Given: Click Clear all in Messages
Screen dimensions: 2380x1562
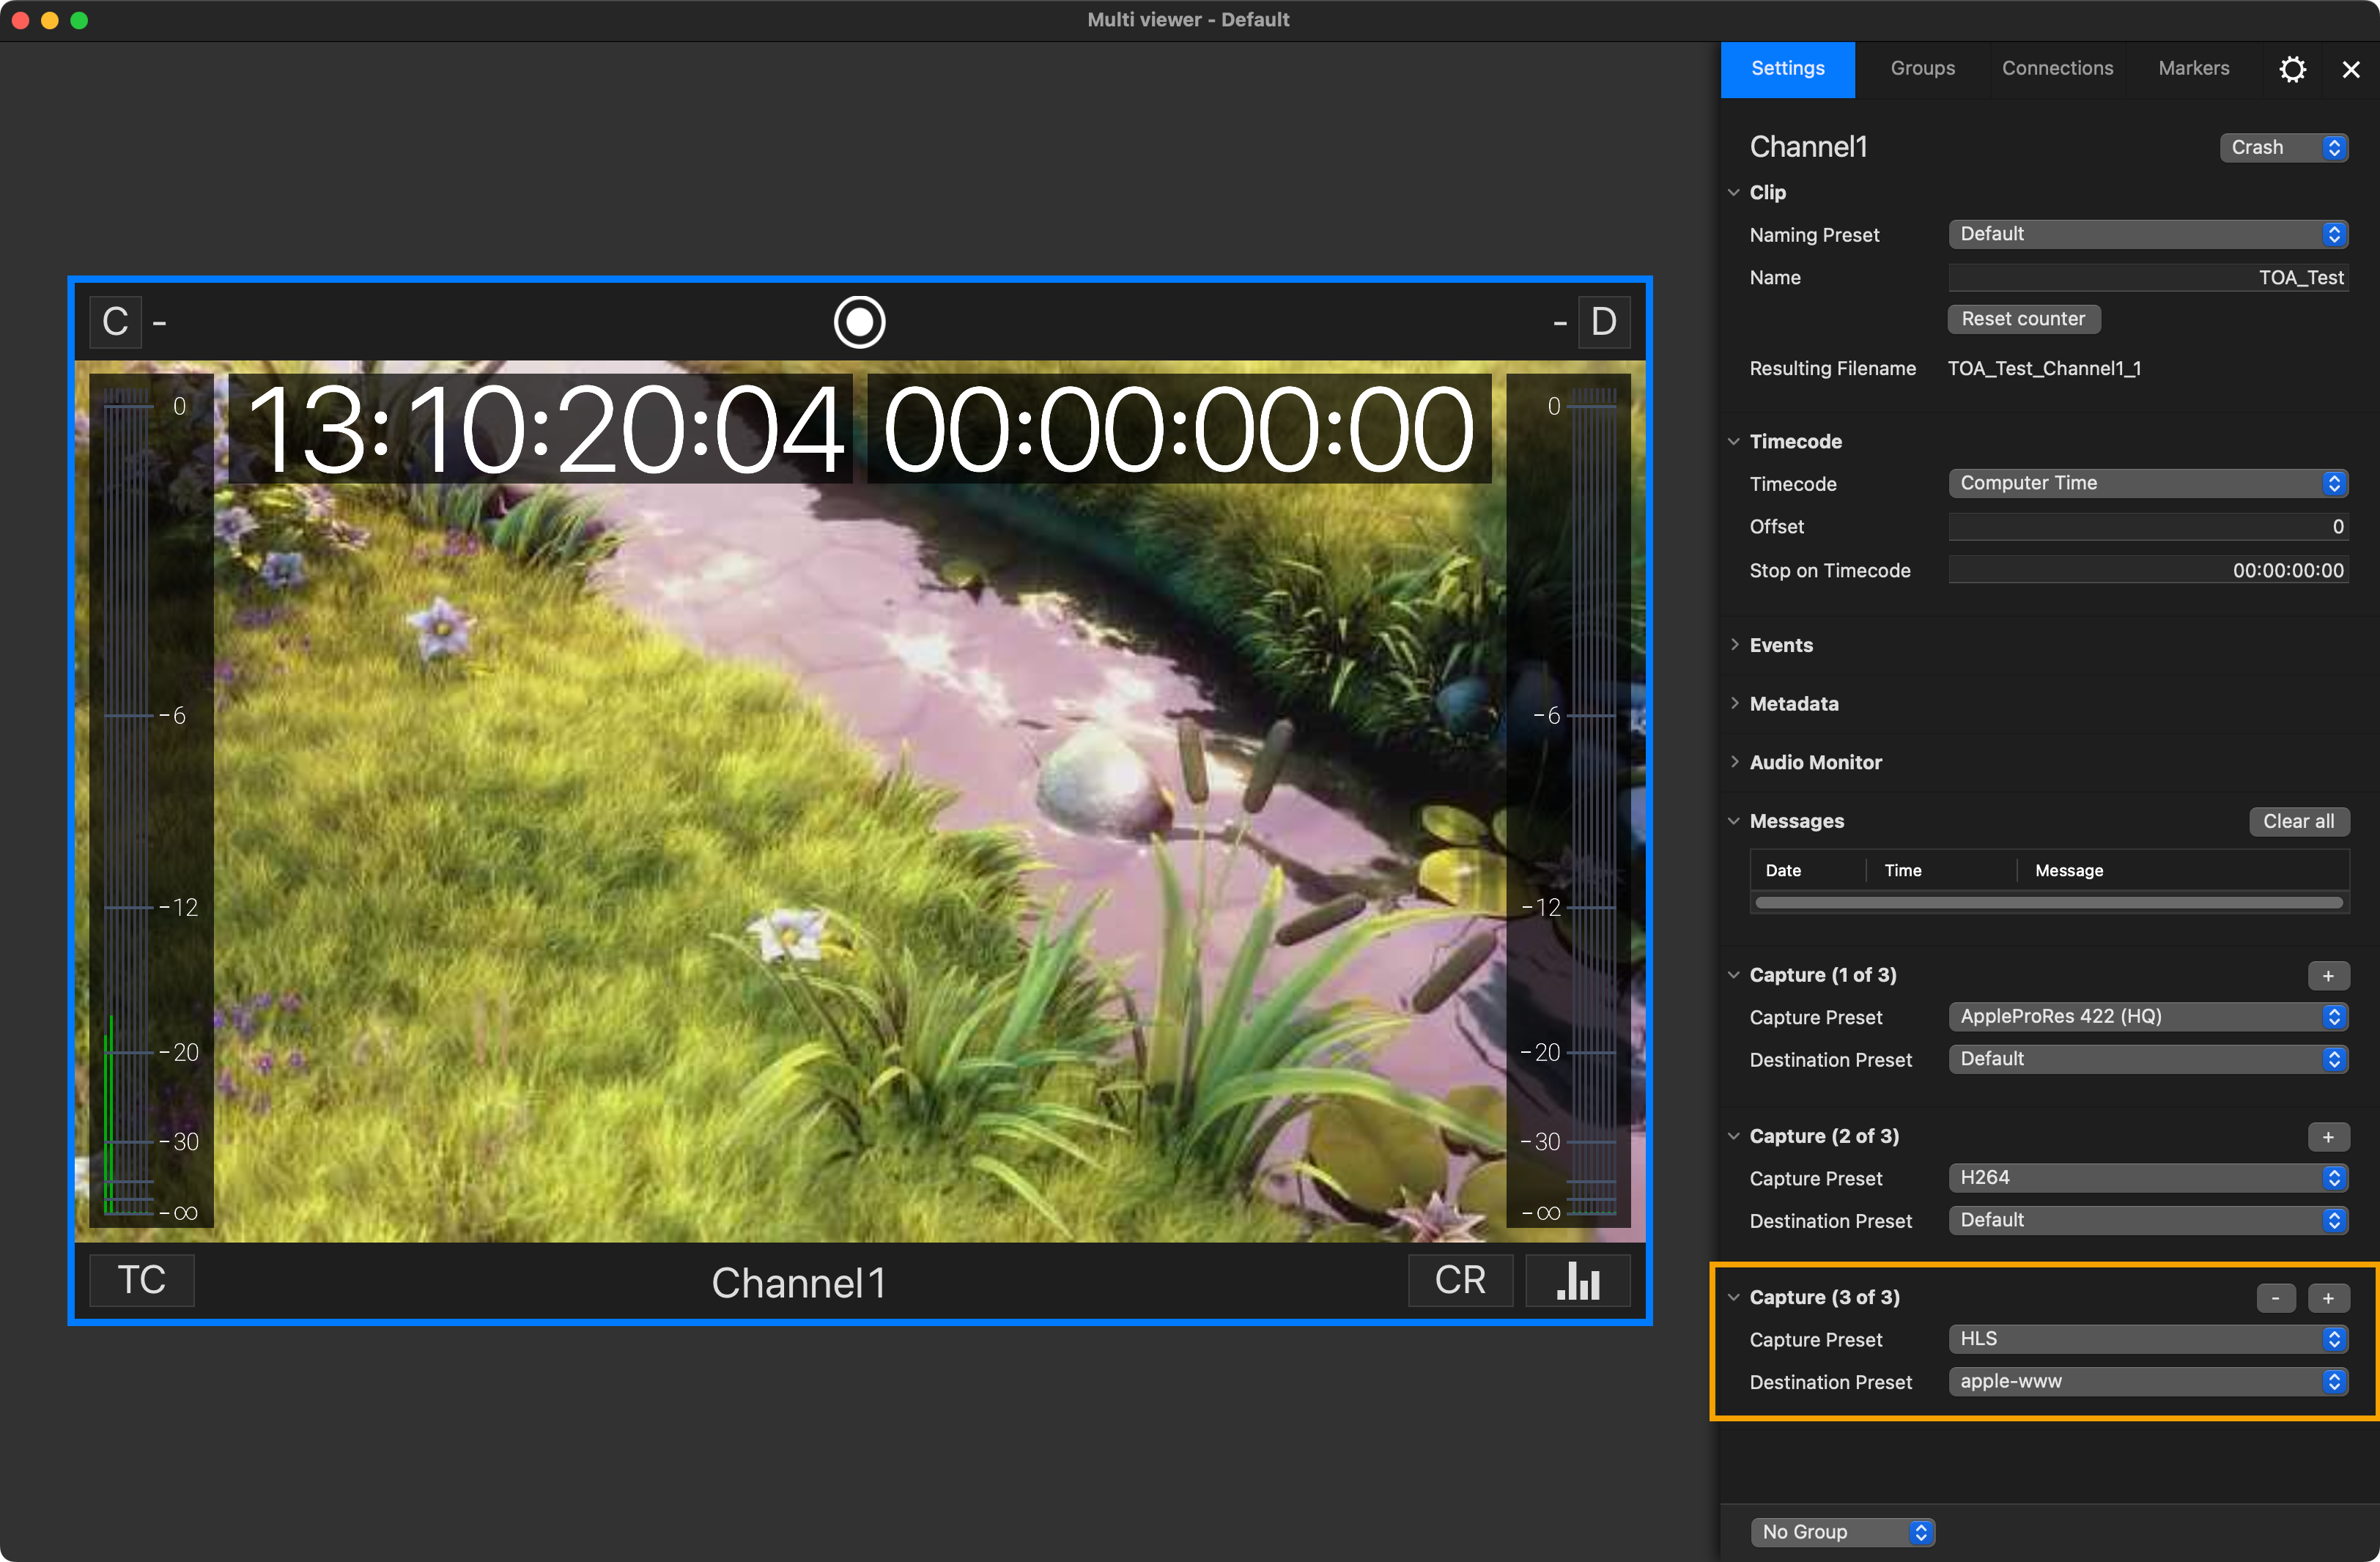Looking at the screenshot, I should pos(2299,821).
